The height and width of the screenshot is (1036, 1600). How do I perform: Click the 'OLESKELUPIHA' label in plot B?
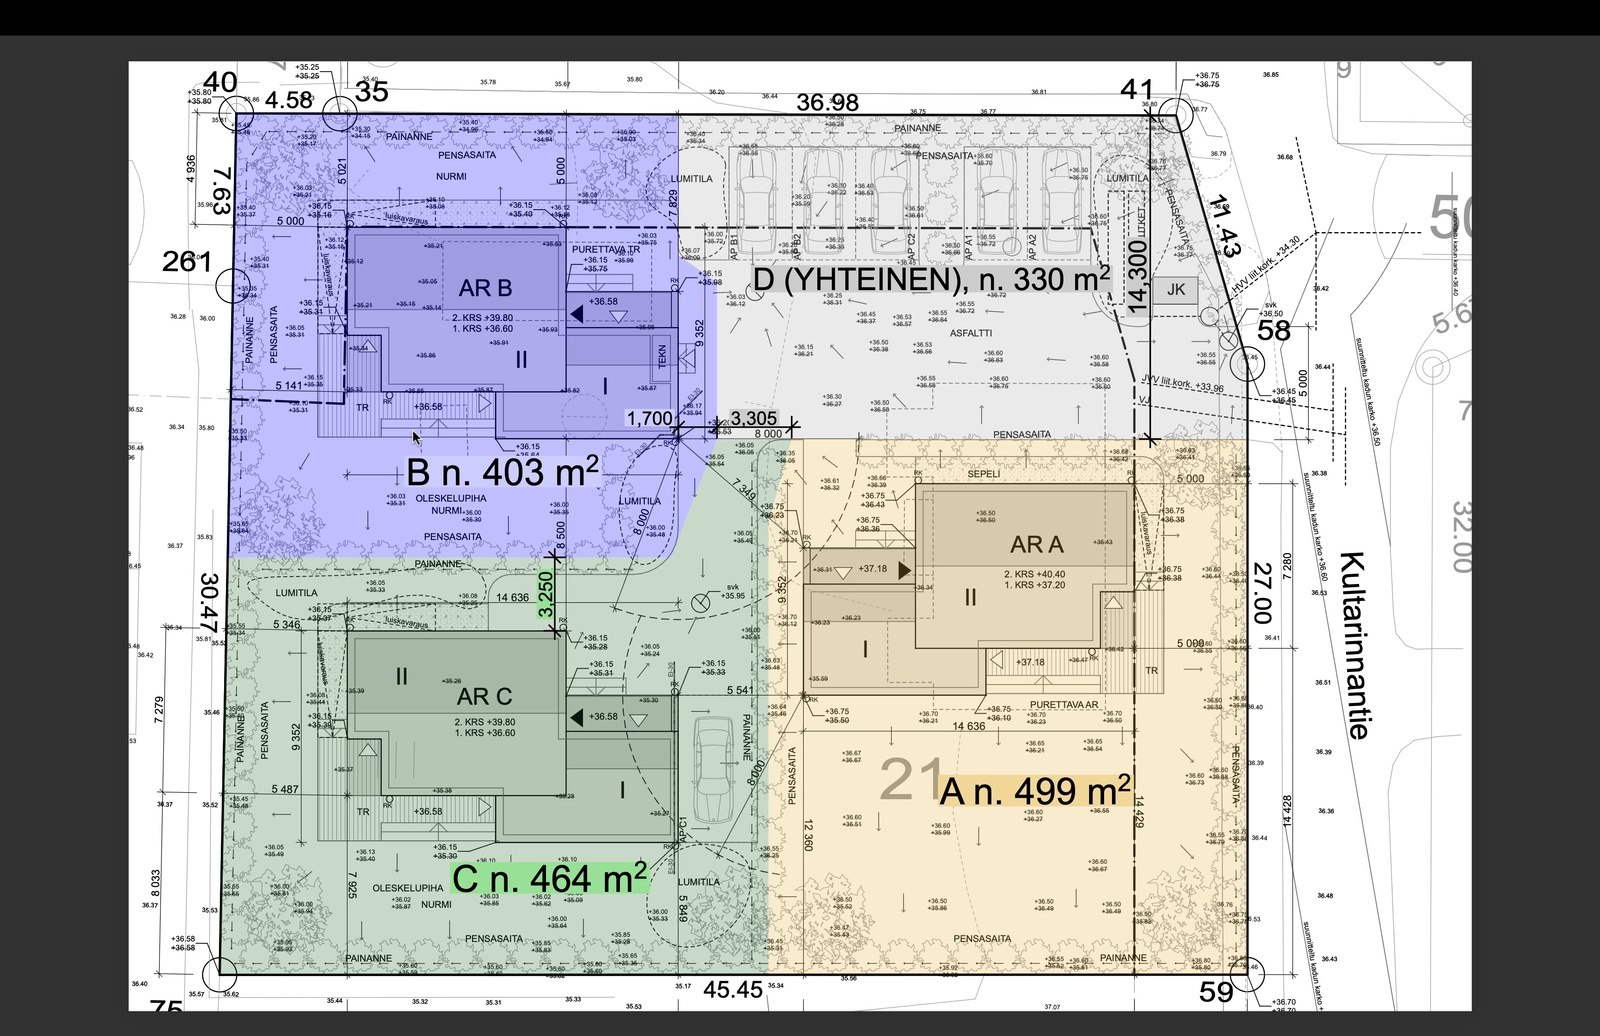coord(451,498)
